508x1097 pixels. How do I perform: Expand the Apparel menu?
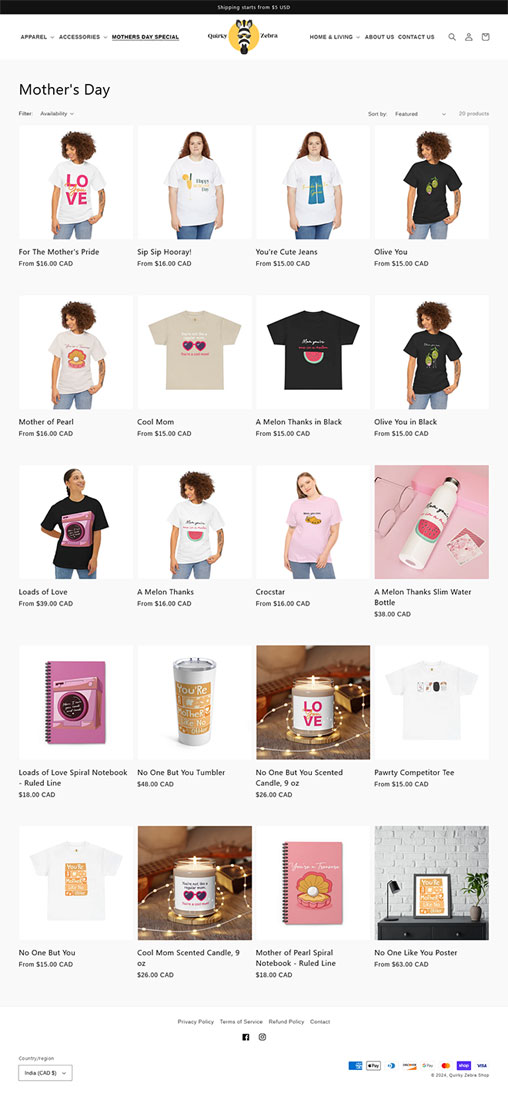pyautogui.click(x=37, y=37)
